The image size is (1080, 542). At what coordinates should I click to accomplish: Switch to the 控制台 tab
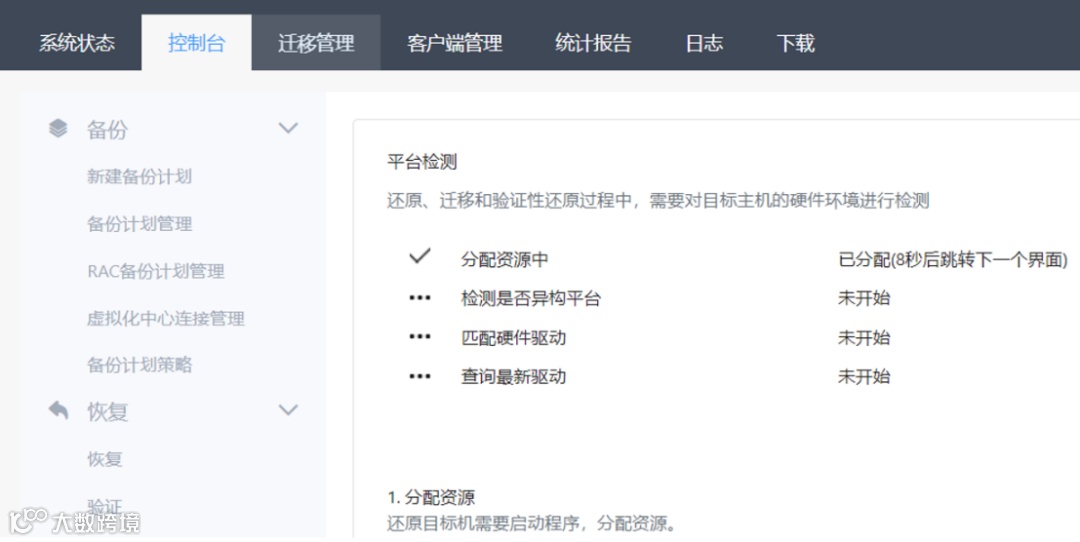tap(196, 43)
